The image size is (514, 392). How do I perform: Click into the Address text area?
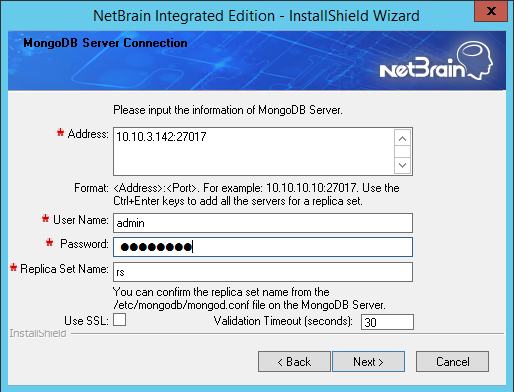253,151
